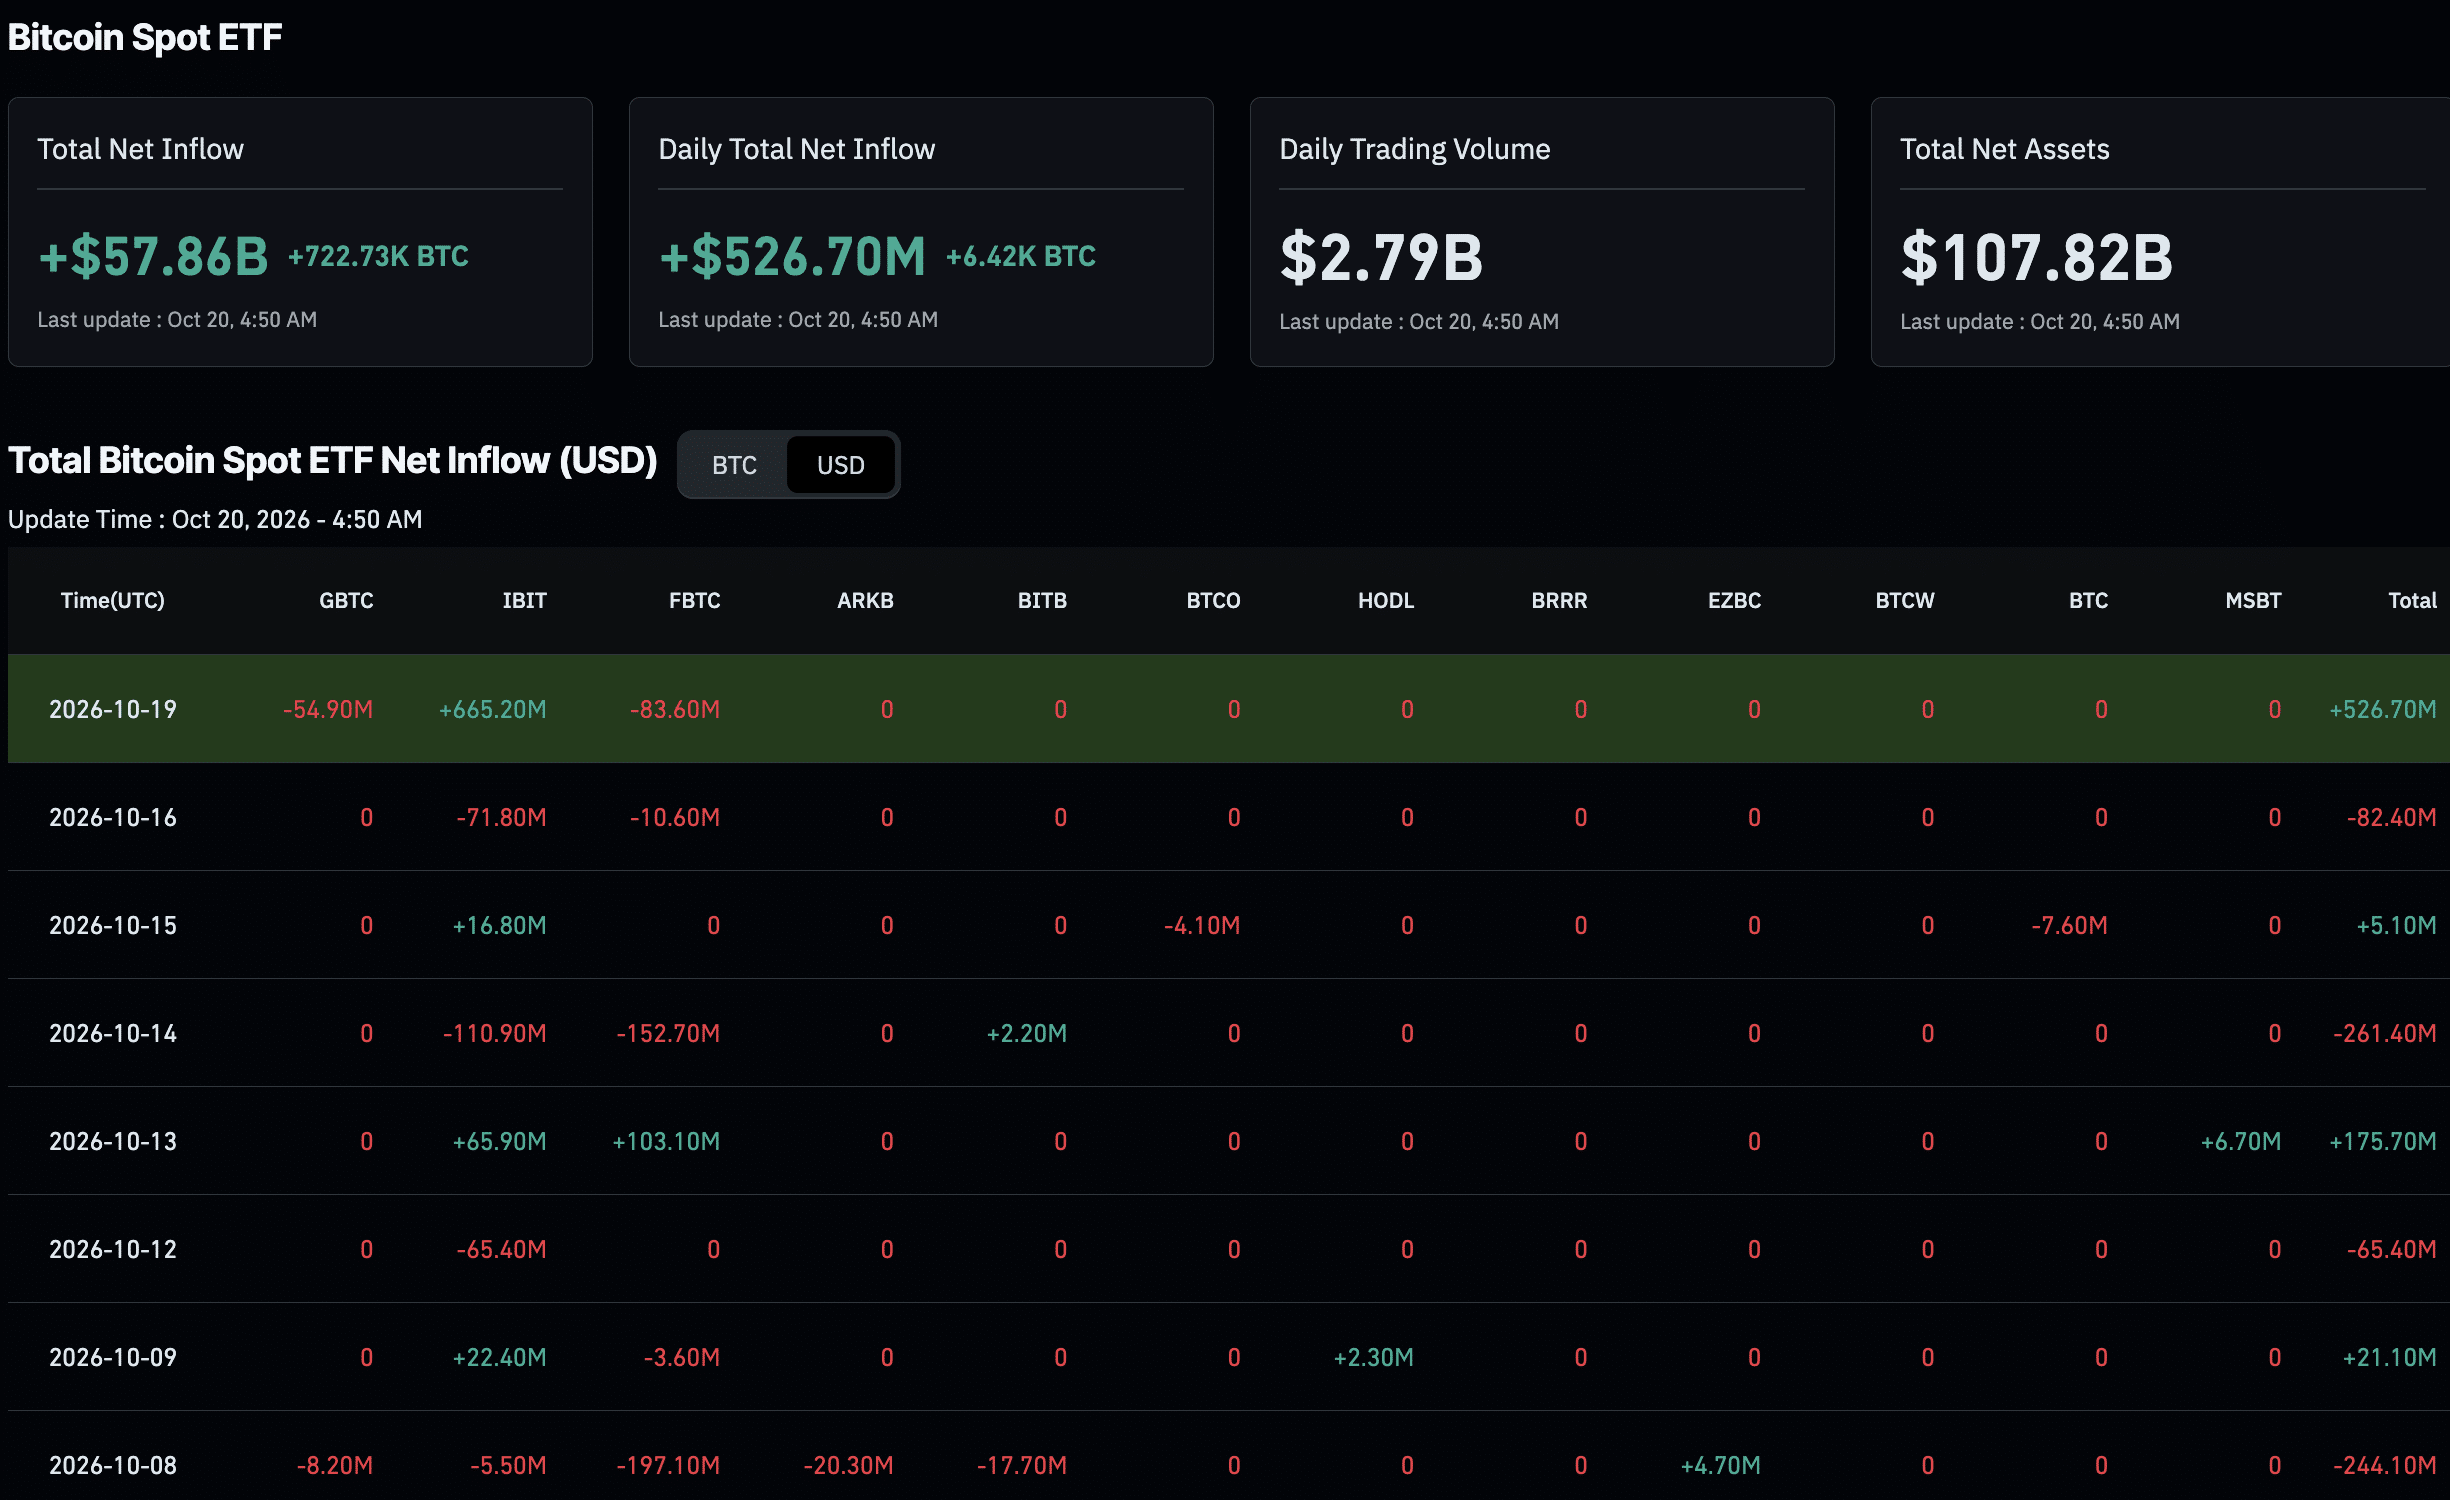The image size is (2450, 1500).
Task: Click the MSBT column header
Action: pyautogui.click(x=2253, y=600)
